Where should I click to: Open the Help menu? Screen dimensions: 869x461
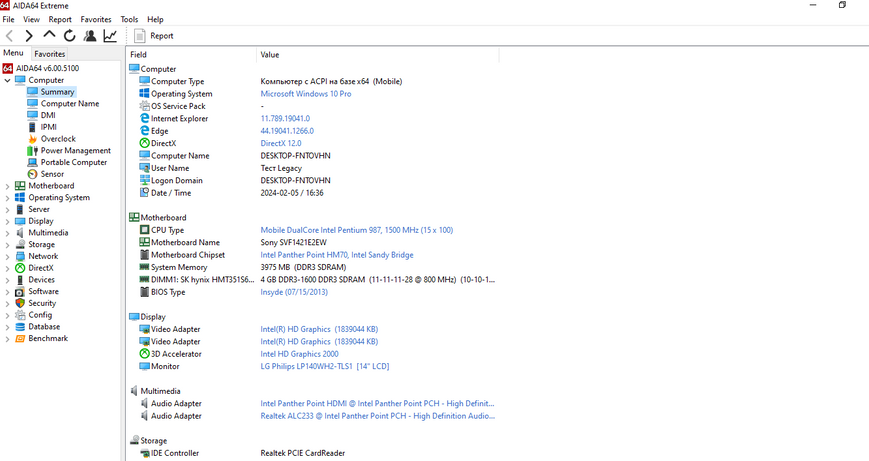pos(155,19)
